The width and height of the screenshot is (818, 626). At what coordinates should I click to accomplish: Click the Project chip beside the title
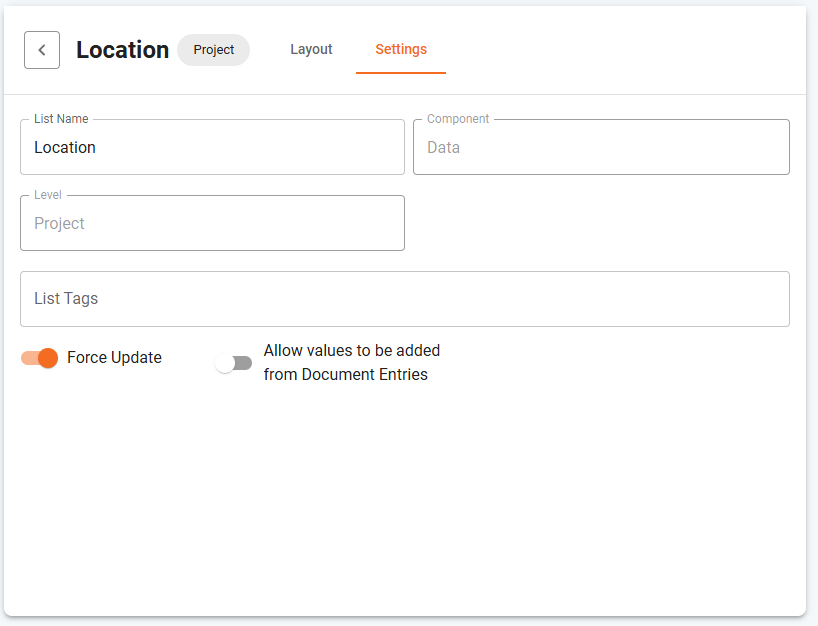[x=213, y=50]
